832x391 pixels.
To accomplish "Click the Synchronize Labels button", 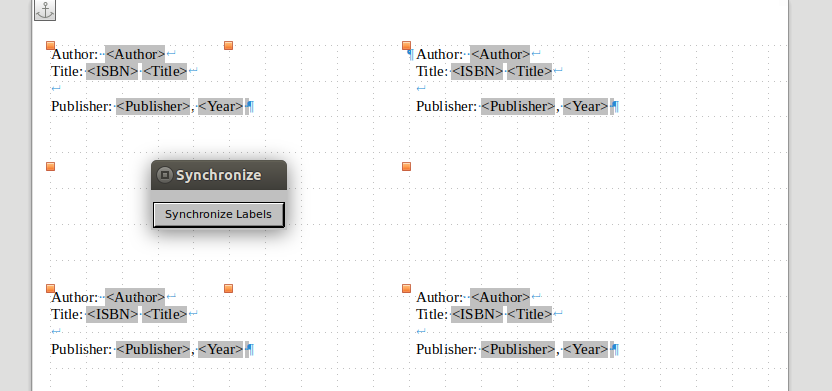I will (219, 214).
